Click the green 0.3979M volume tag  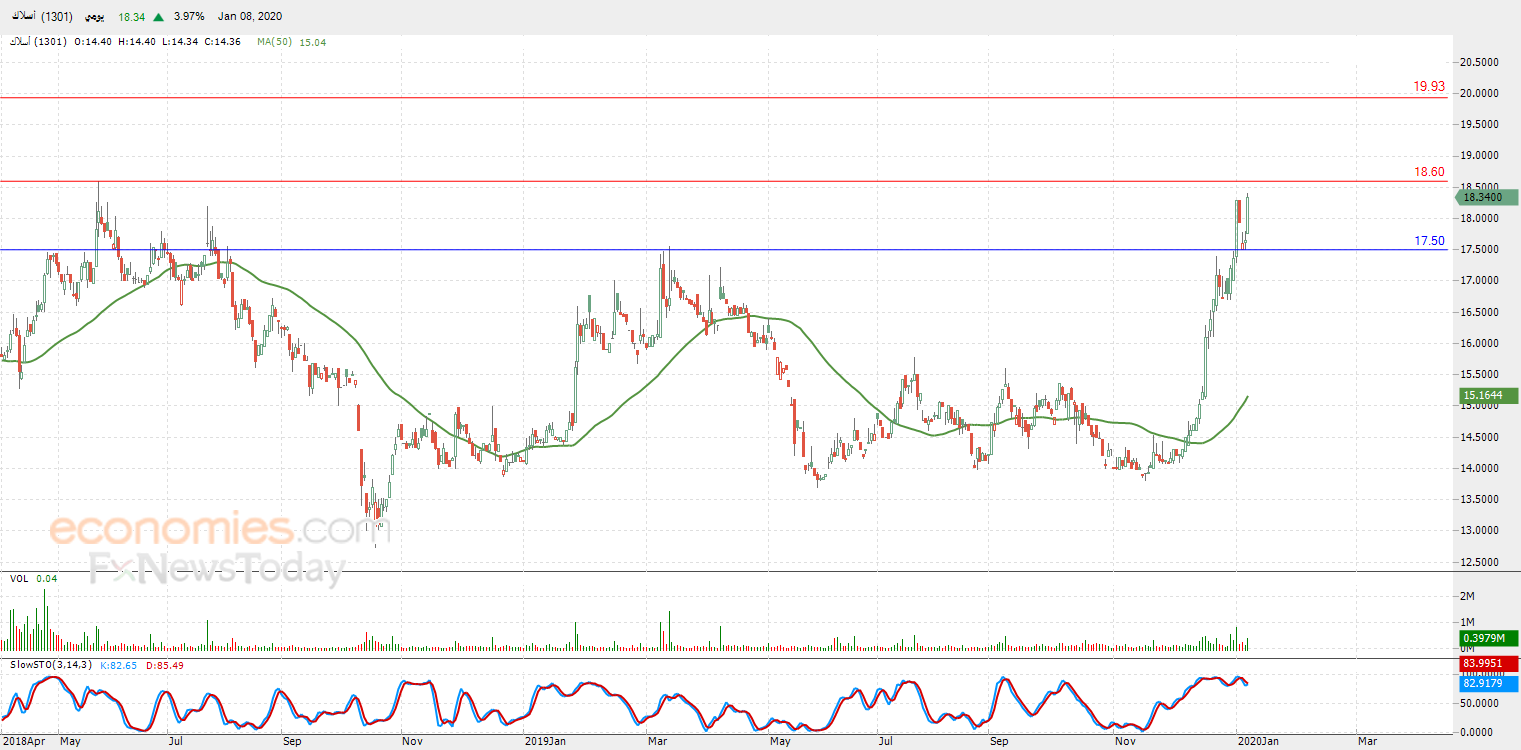(x=1487, y=639)
